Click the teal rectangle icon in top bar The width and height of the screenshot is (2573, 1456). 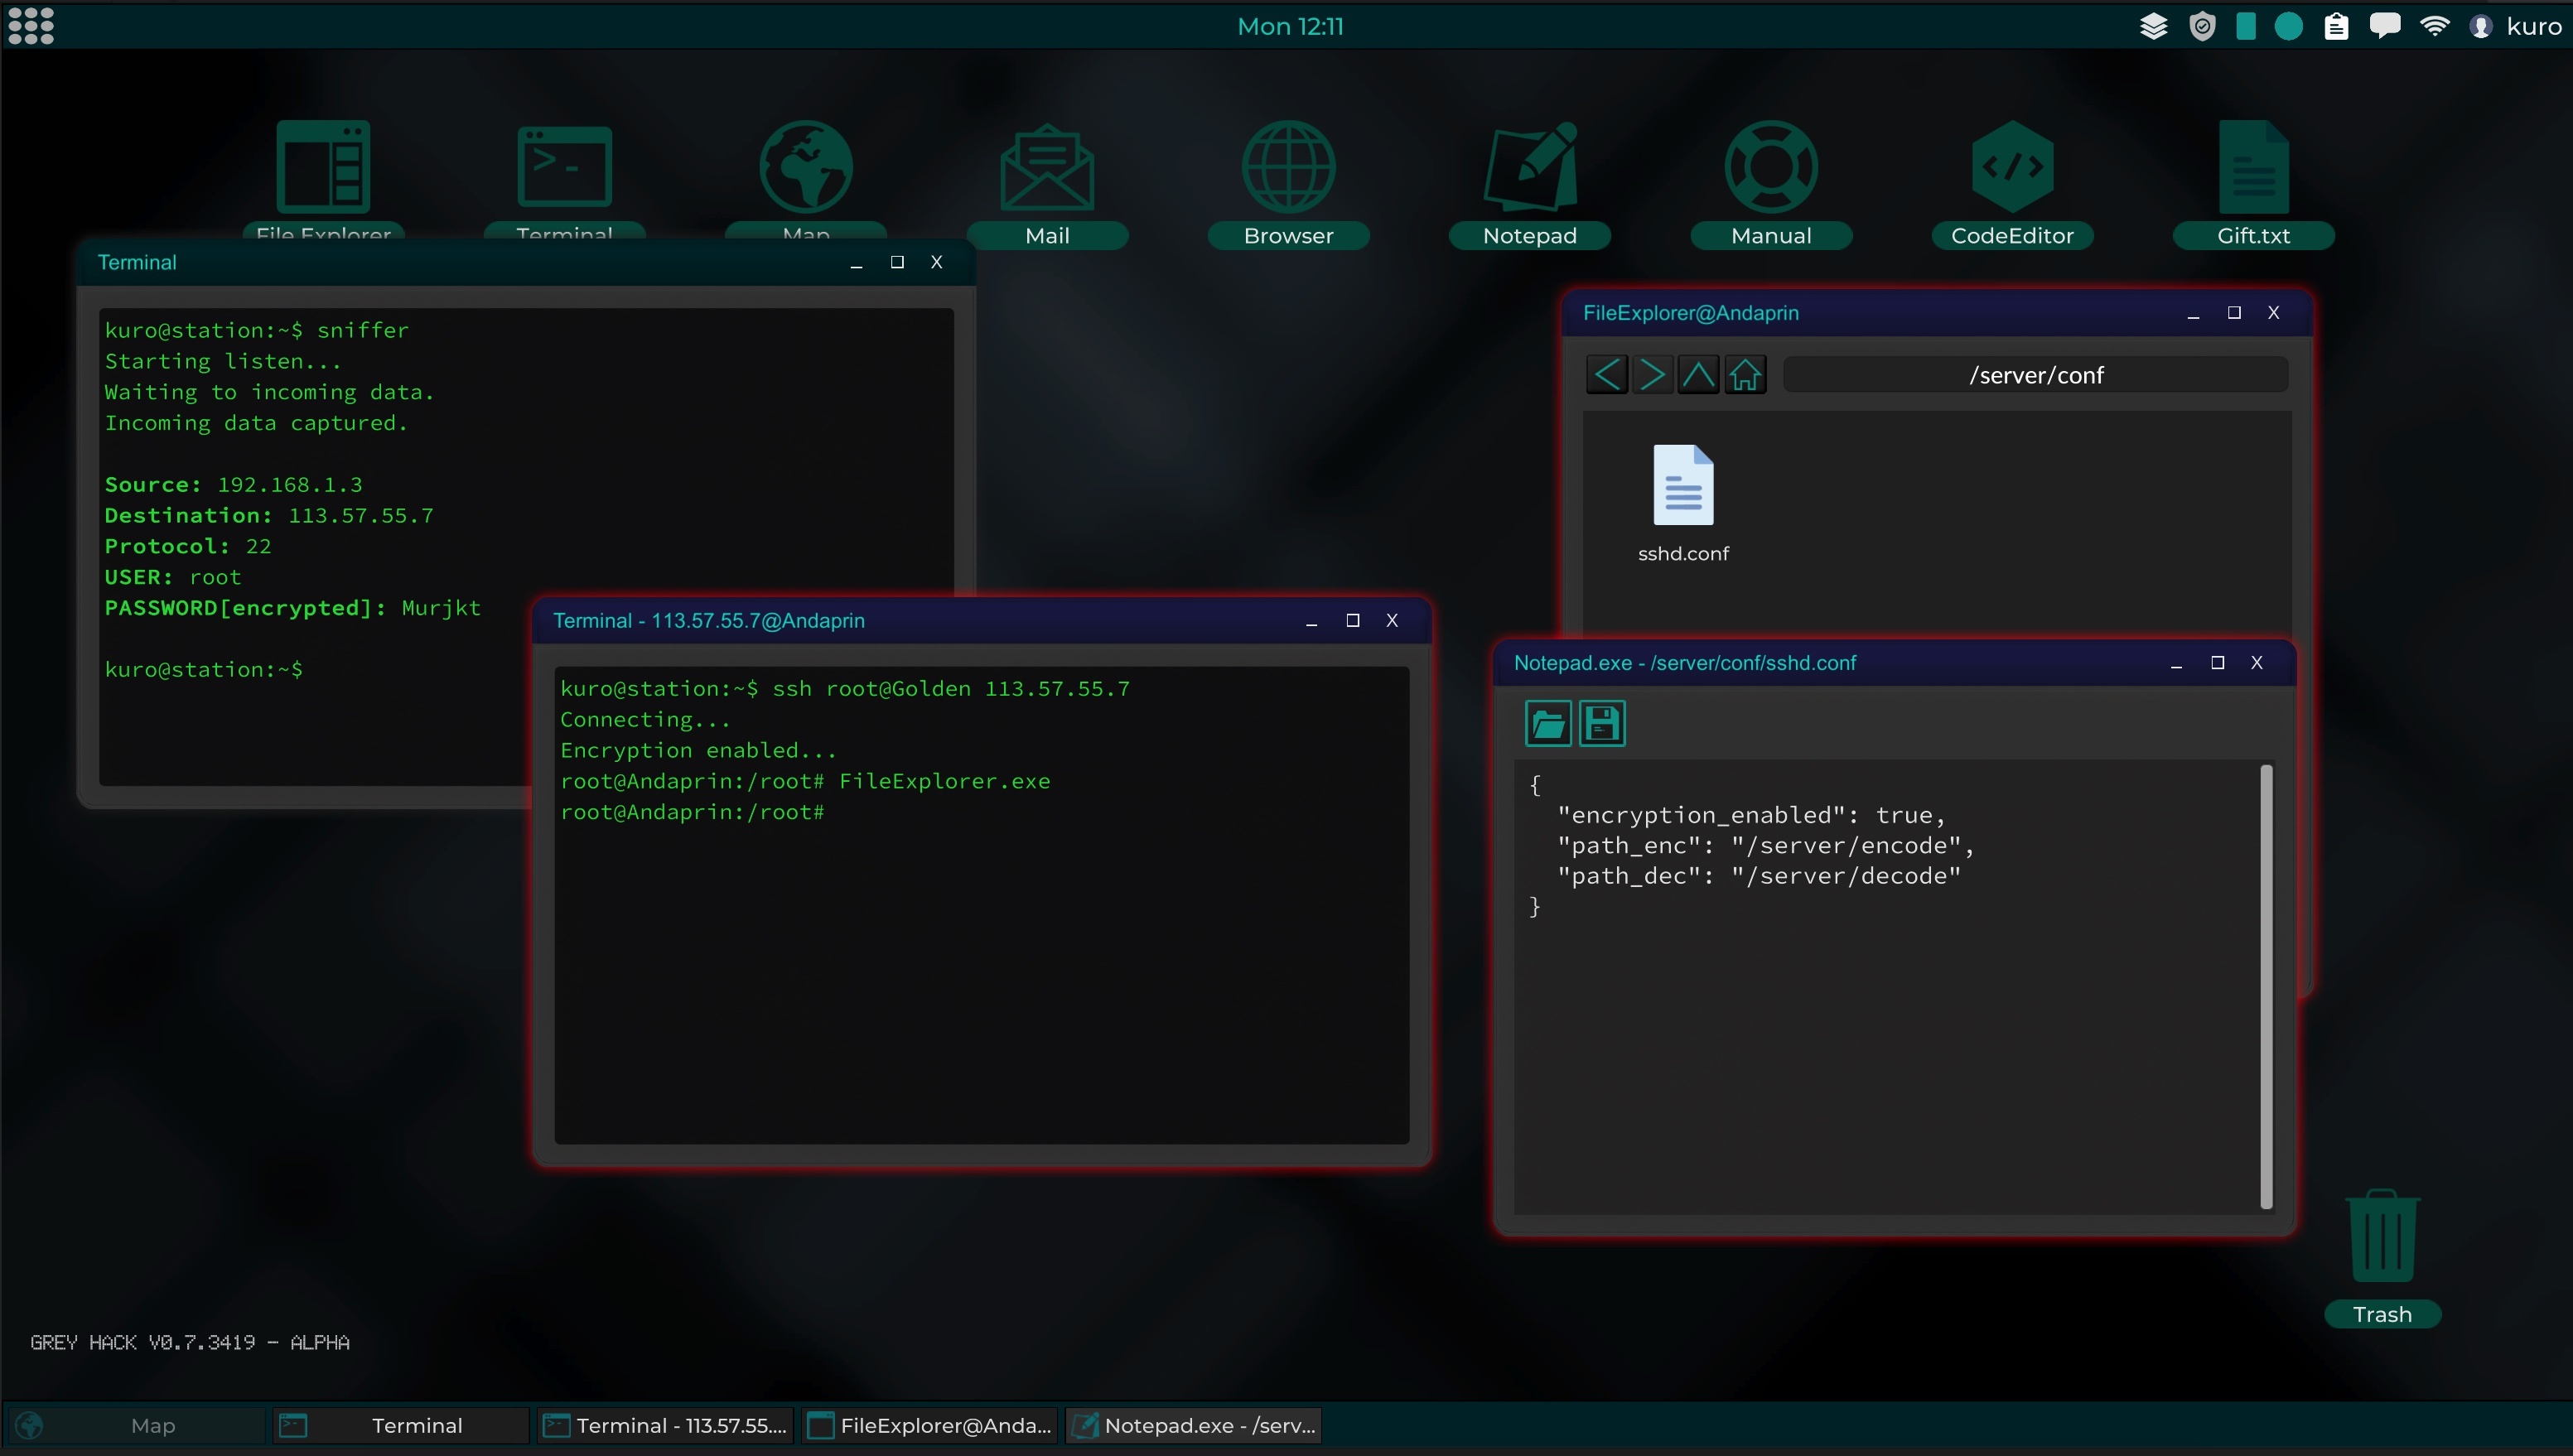[x=2246, y=26]
